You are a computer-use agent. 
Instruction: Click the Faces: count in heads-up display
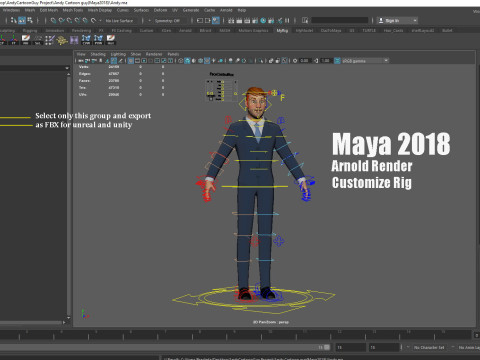pyautogui.click(x=113, y=81)
